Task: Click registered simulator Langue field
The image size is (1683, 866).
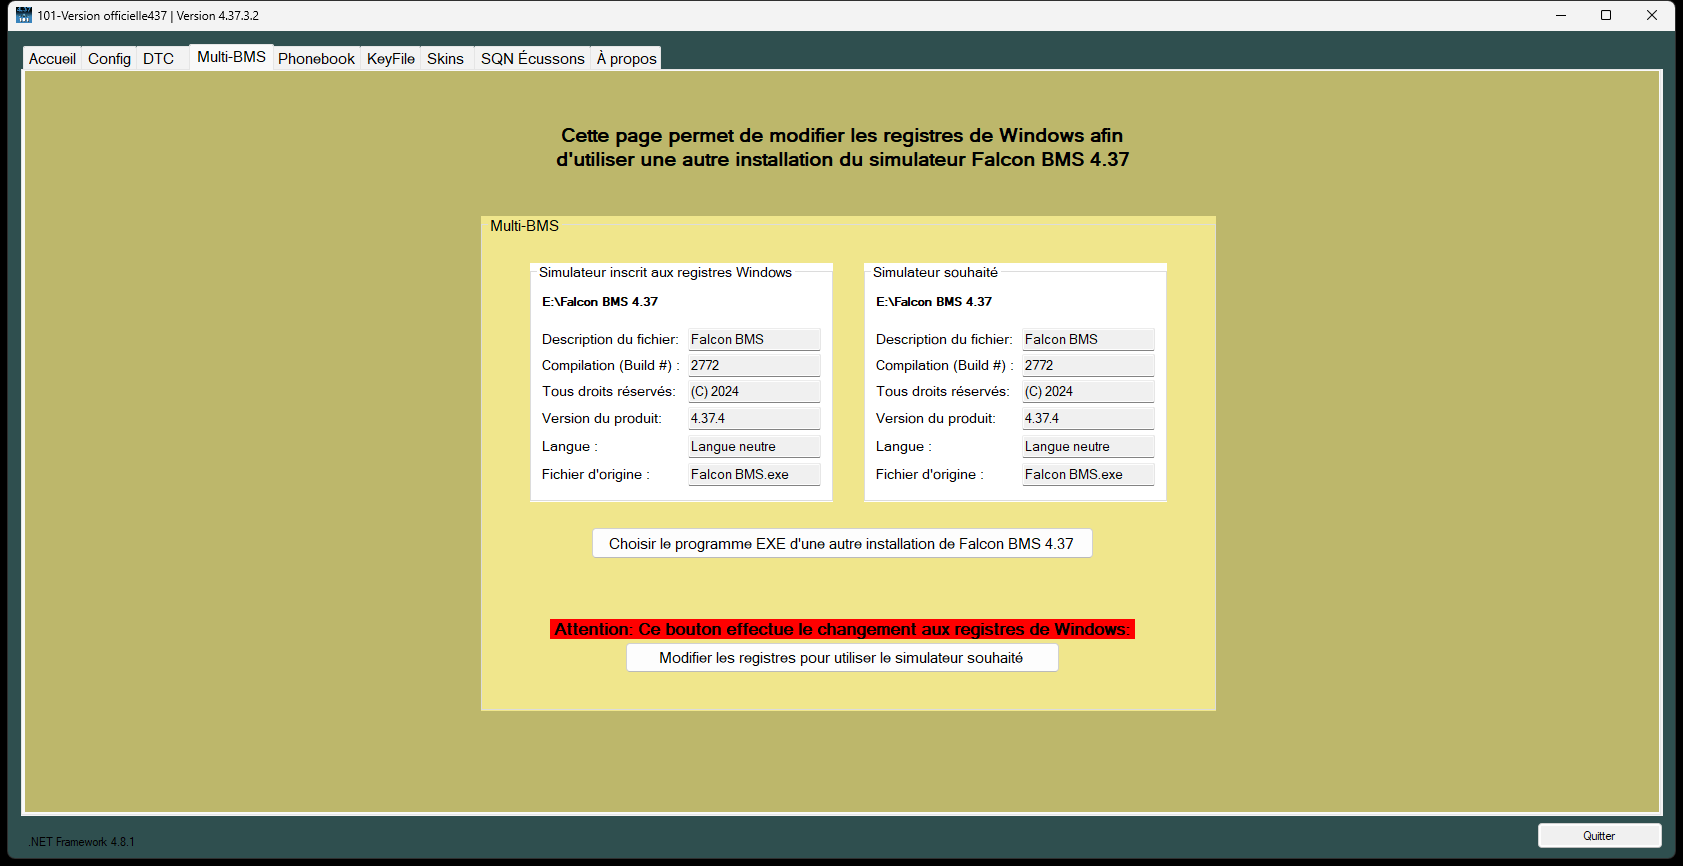Action: point(755,446)
